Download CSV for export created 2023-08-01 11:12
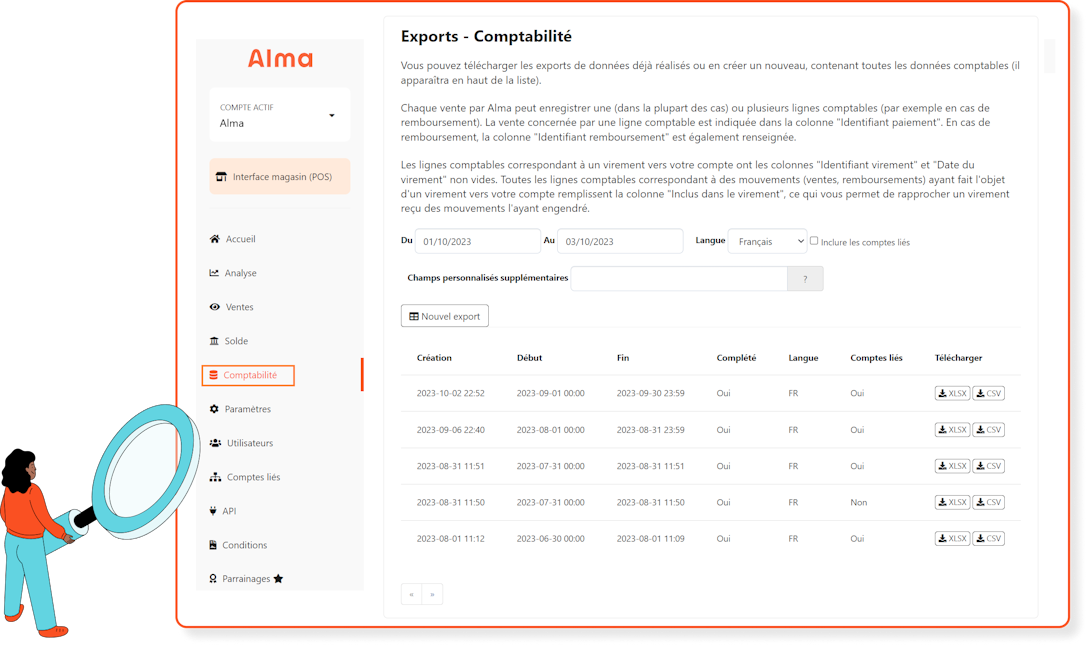 [x=989, y=538]
